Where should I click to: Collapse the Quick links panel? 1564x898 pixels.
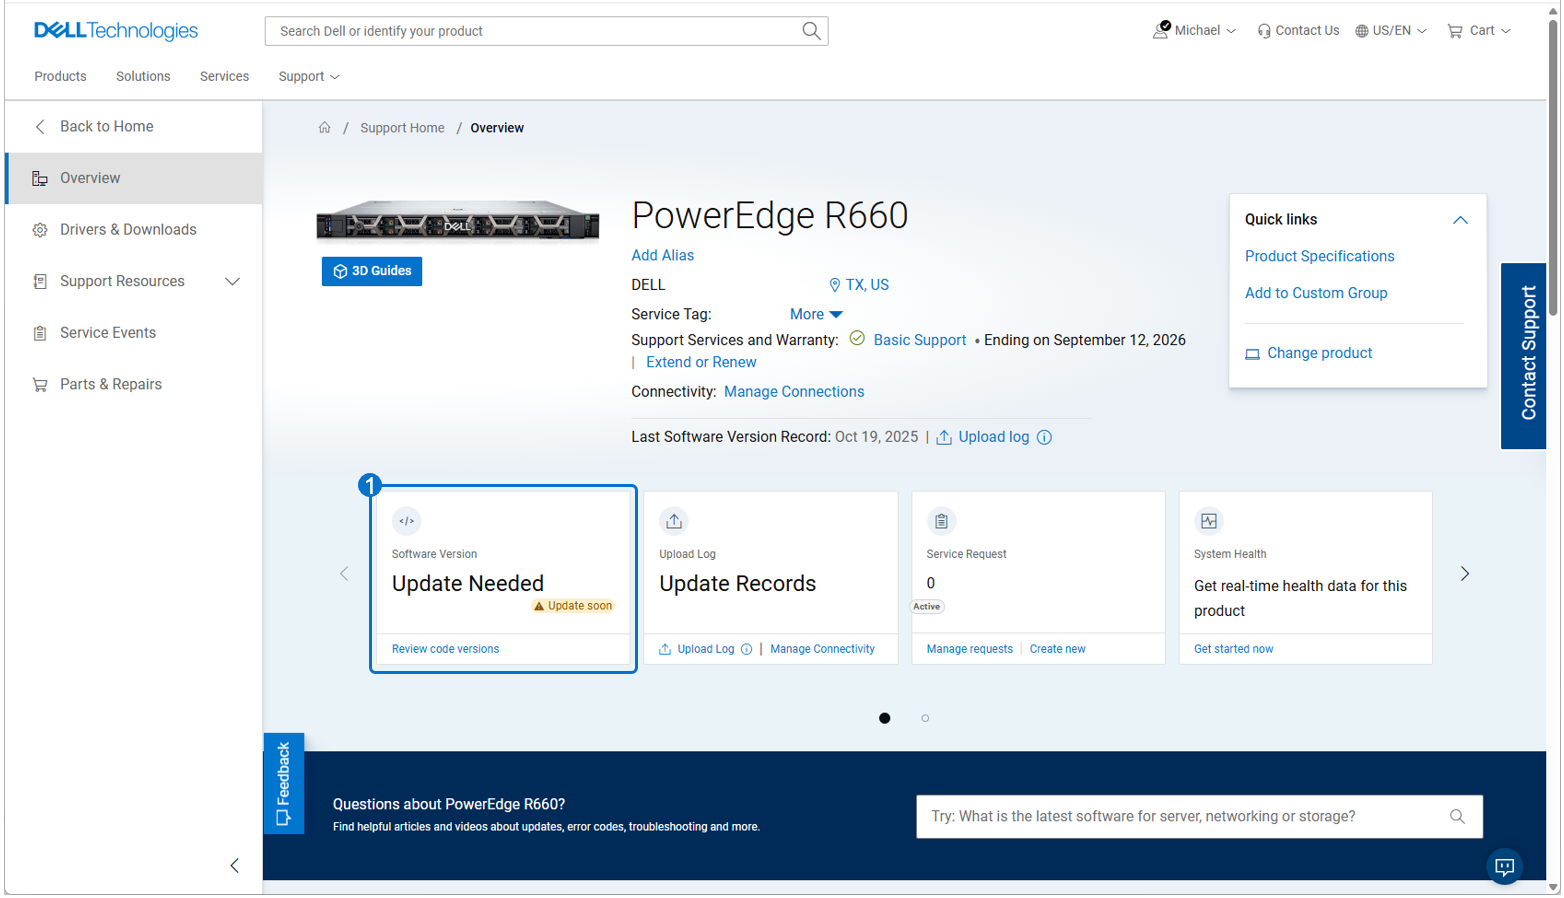pyautogui.click(x=1461, y=219)
